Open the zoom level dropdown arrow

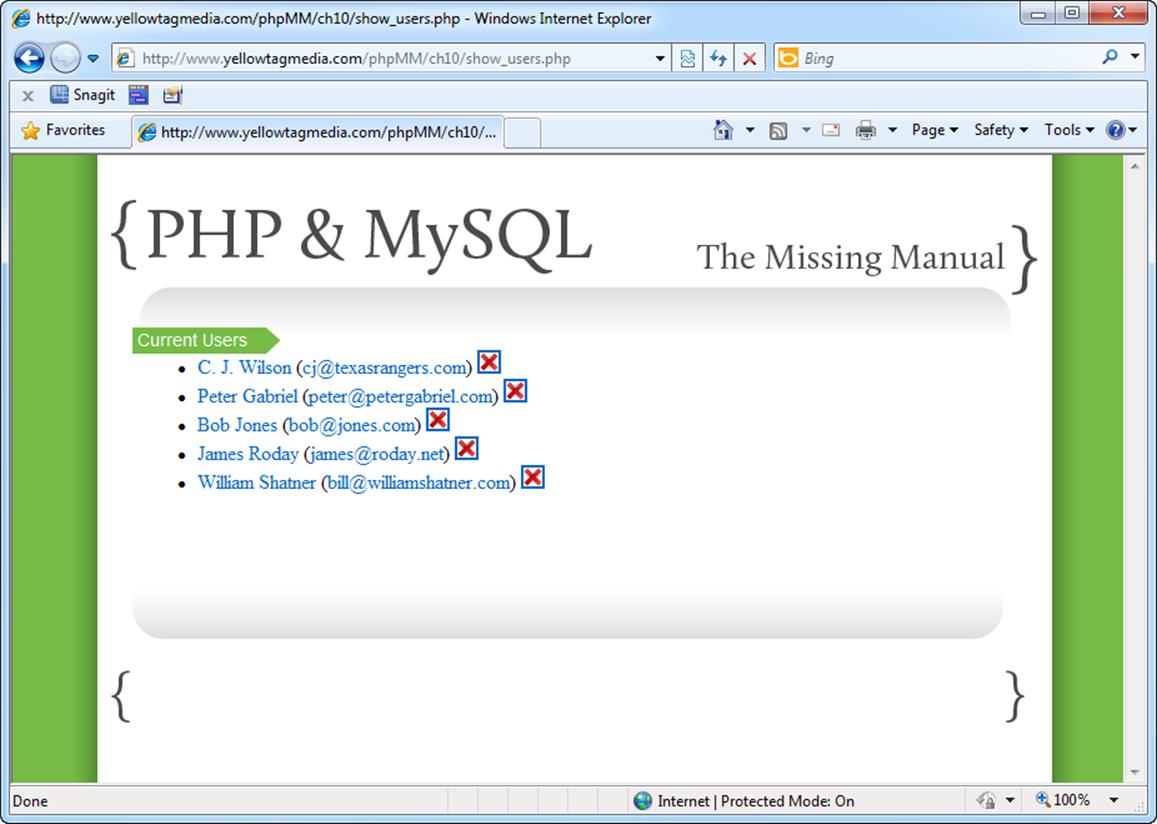coord(1113,800)
